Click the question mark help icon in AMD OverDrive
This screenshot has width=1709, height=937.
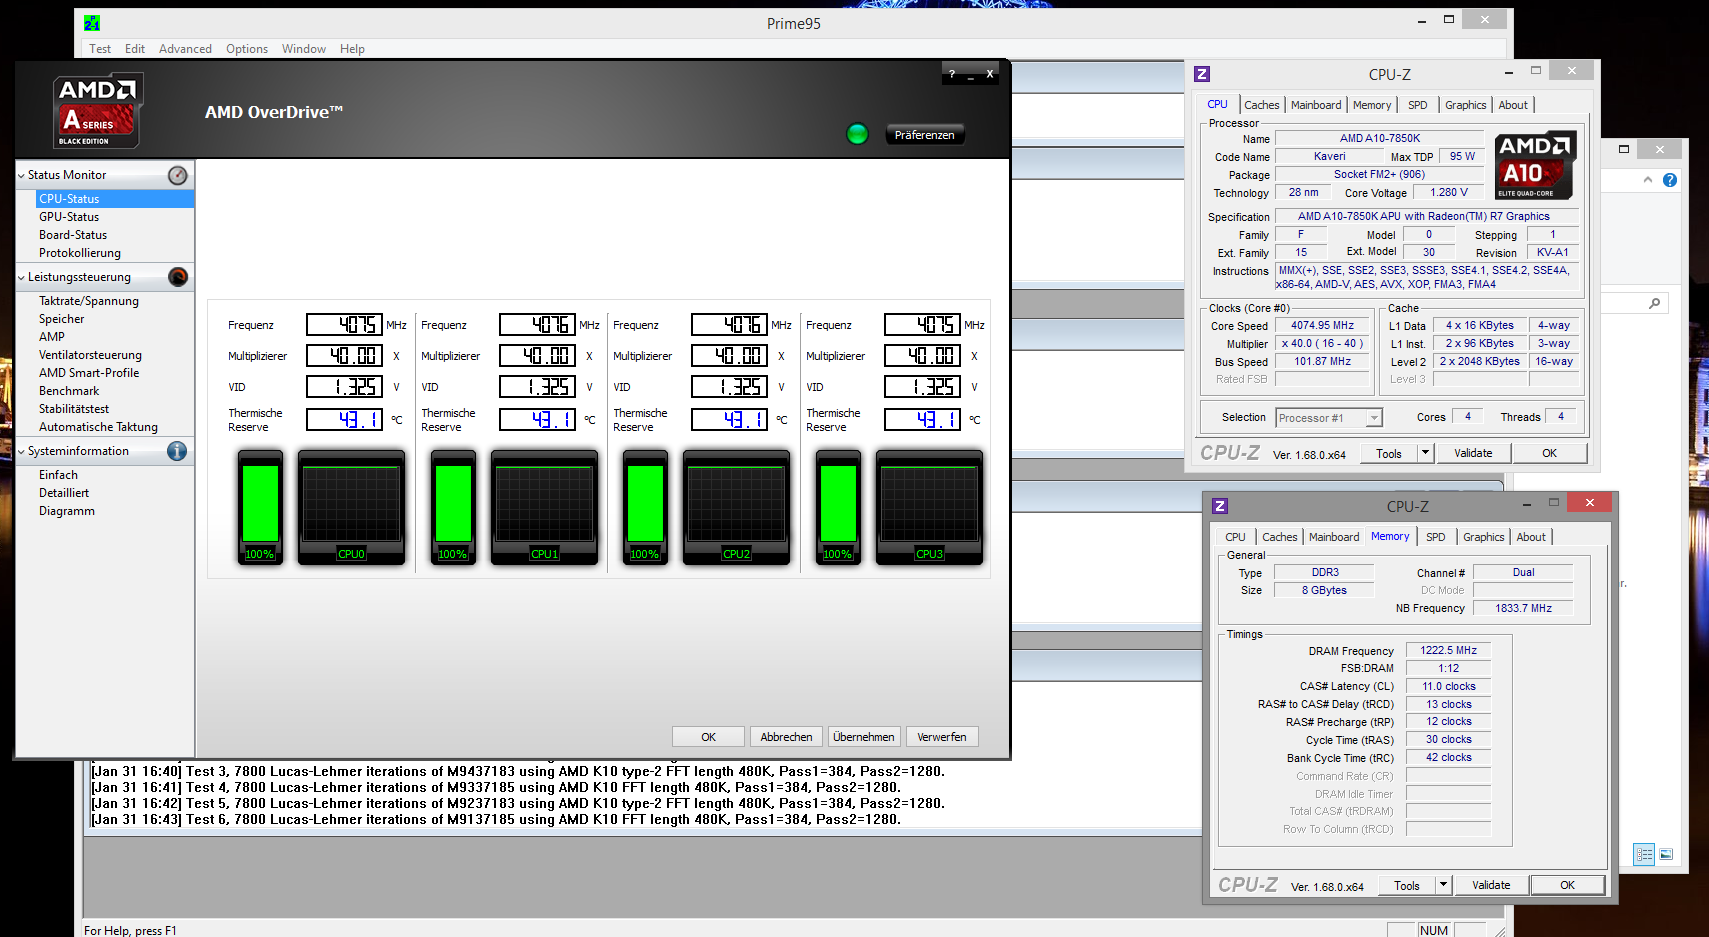click(952, 74)
